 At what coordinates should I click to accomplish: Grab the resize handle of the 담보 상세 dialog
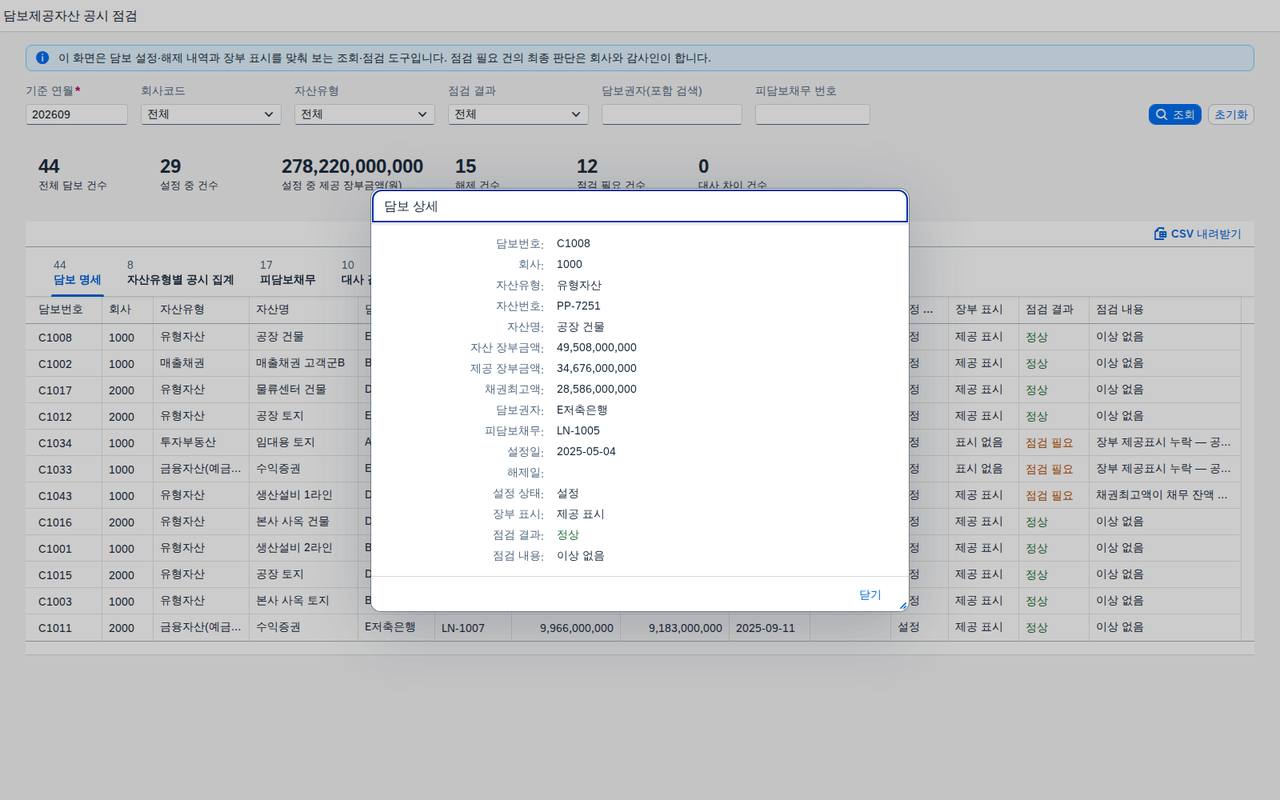tap(902, 605)
